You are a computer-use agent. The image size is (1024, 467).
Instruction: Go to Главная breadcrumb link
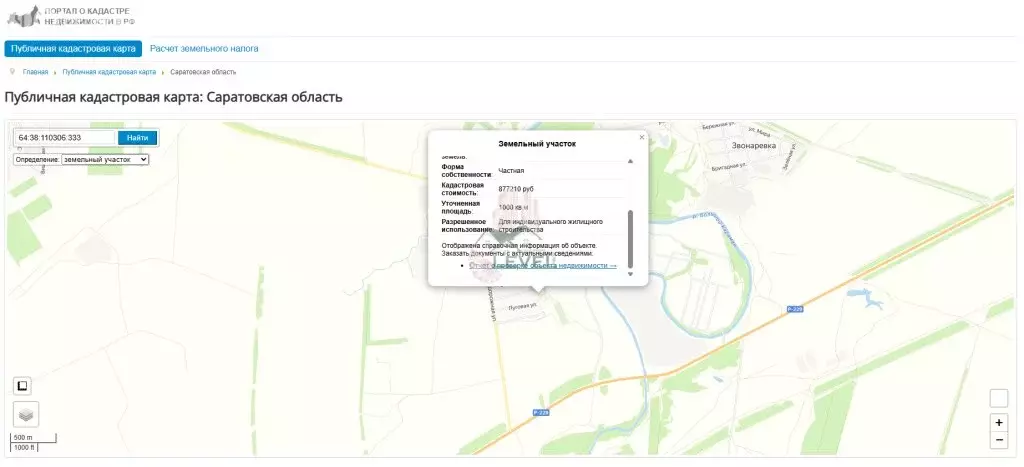click(x=36, y=72)
